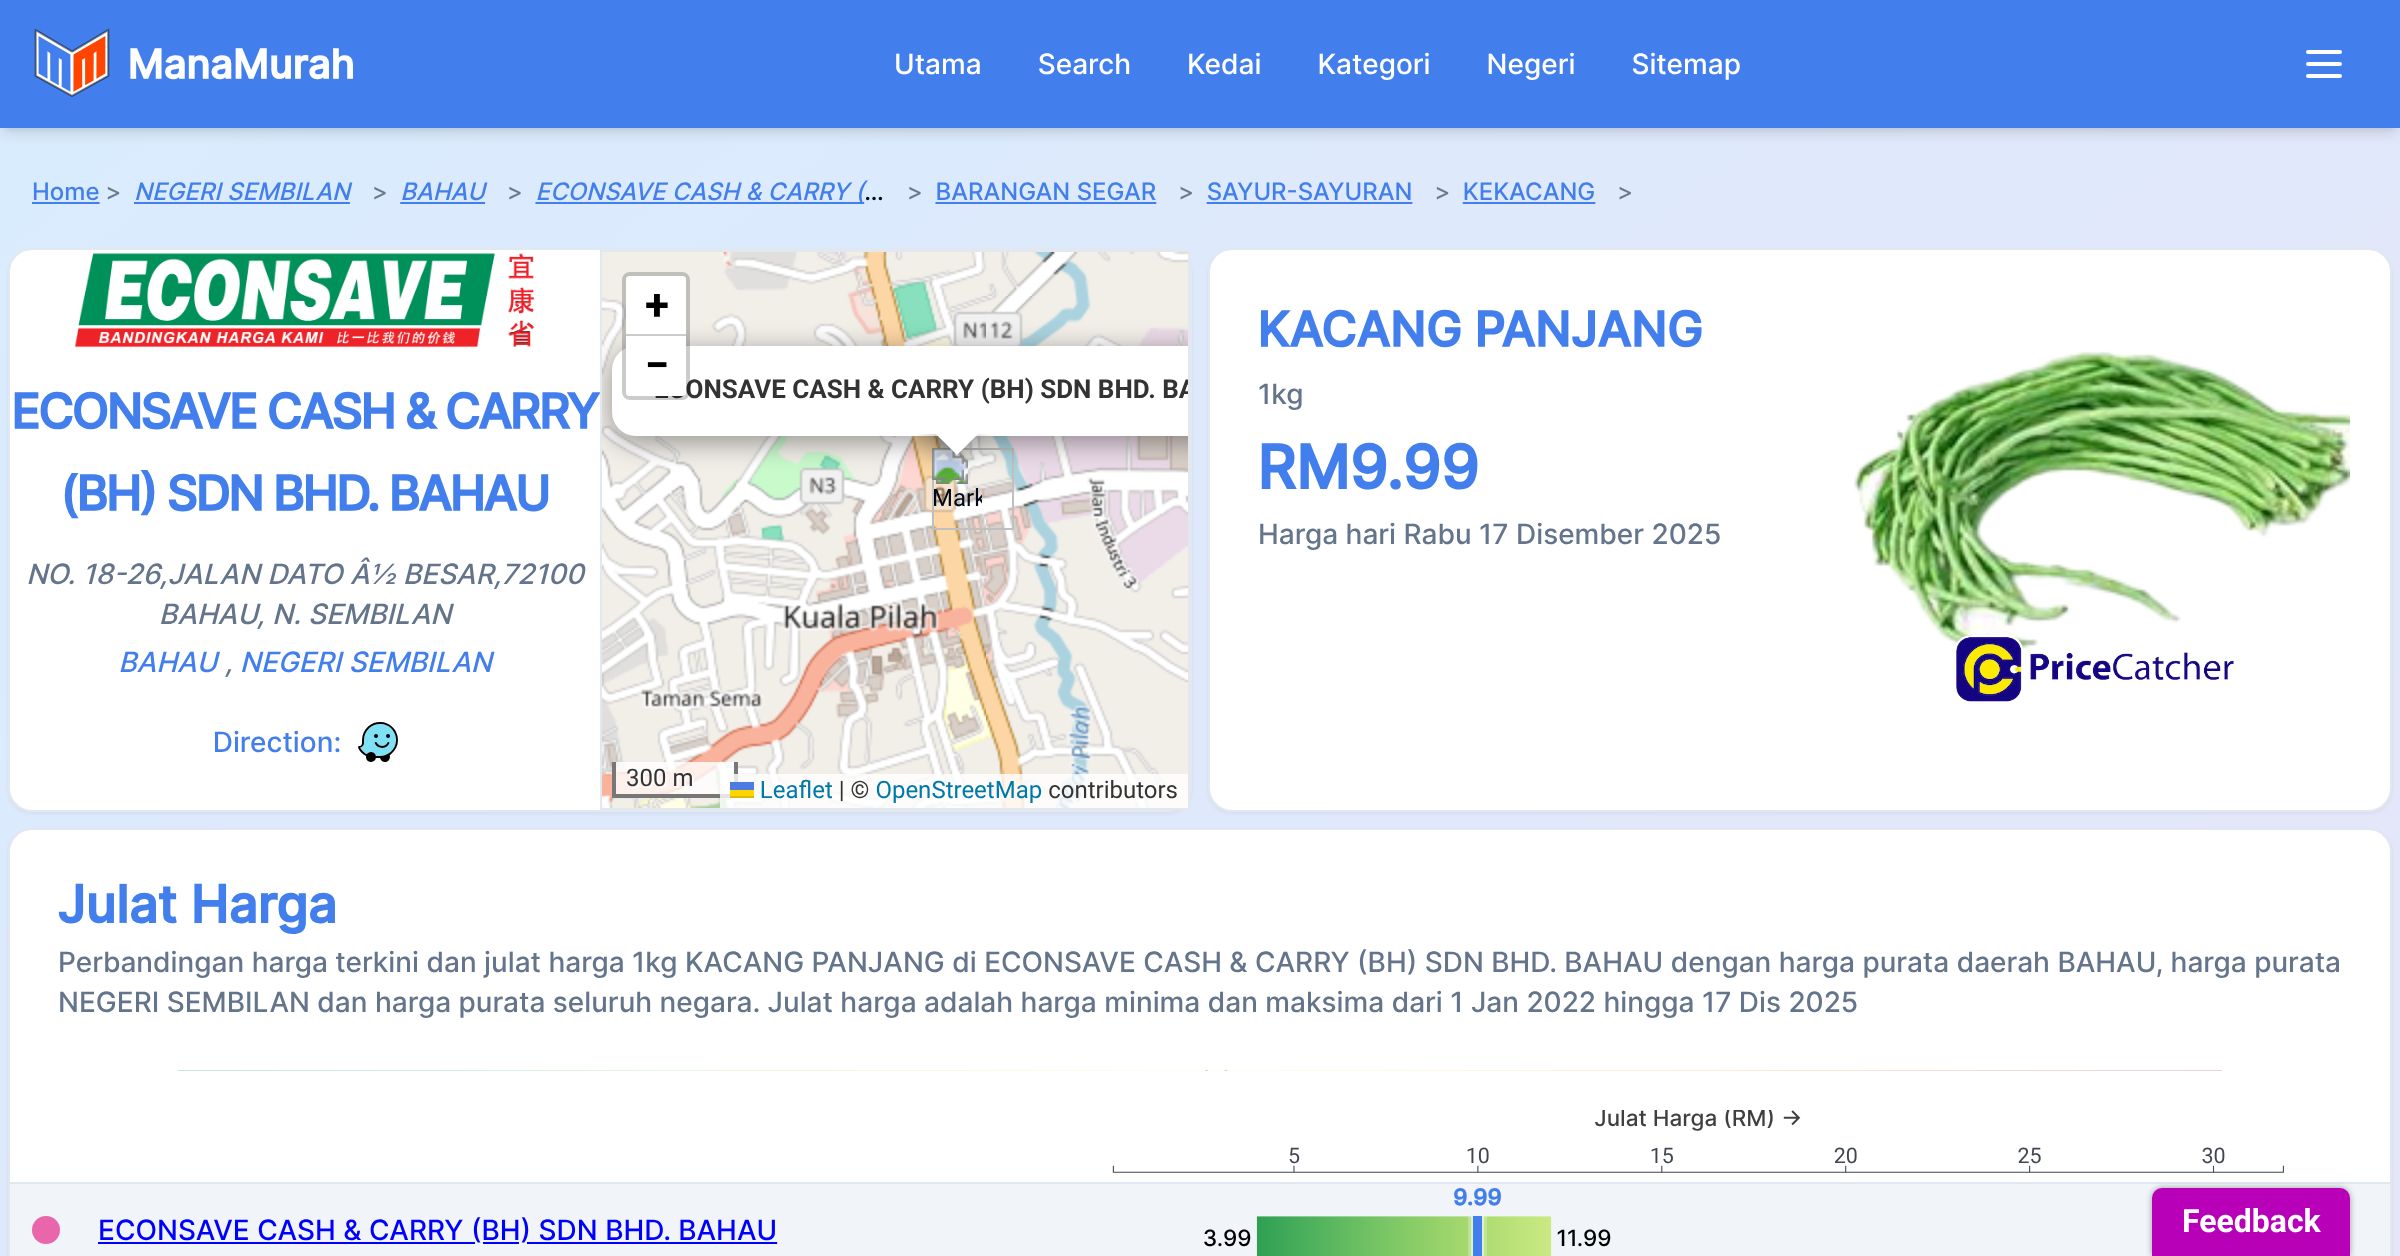Screen dimensions: 2400x1256
Task: Open the SAYUR-SAYURAN breadcrumb
Action: 1308,191
